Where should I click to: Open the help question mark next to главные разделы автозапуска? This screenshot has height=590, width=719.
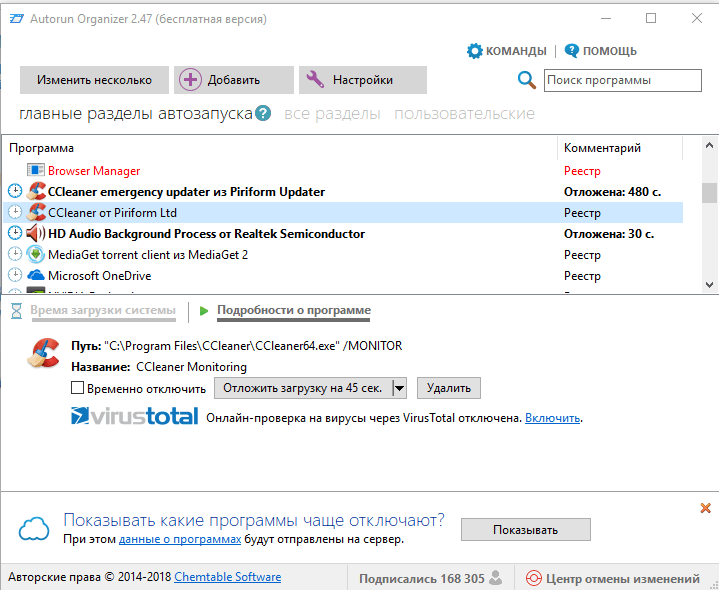(x=263, y=113)
